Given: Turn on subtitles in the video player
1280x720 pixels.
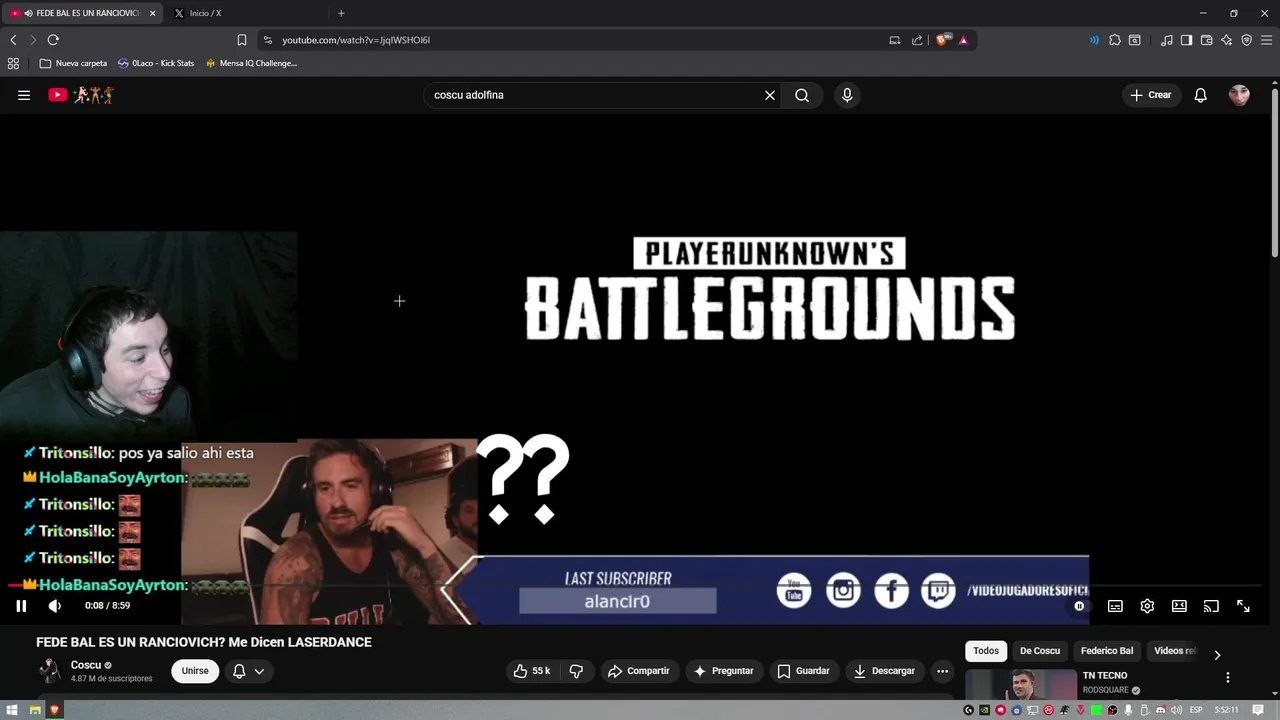Looking at the screenshot, I should click(1115, 606).
